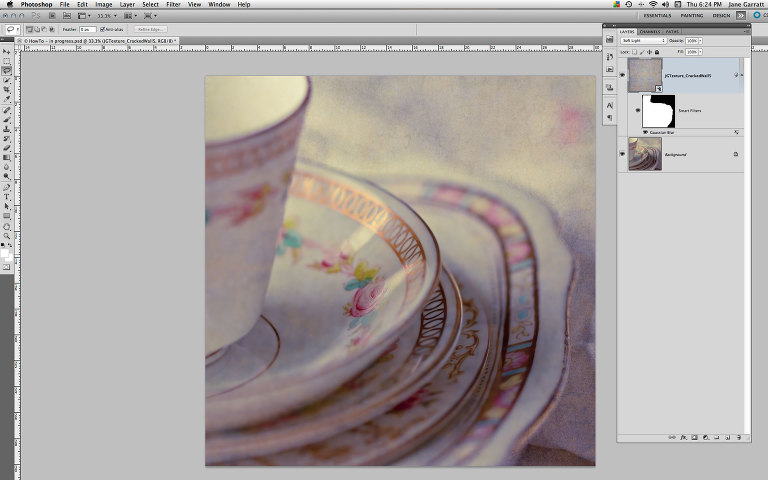Open the Filter menu
The width and height of the screenshot is (768, 480).
tap(173, 4)
